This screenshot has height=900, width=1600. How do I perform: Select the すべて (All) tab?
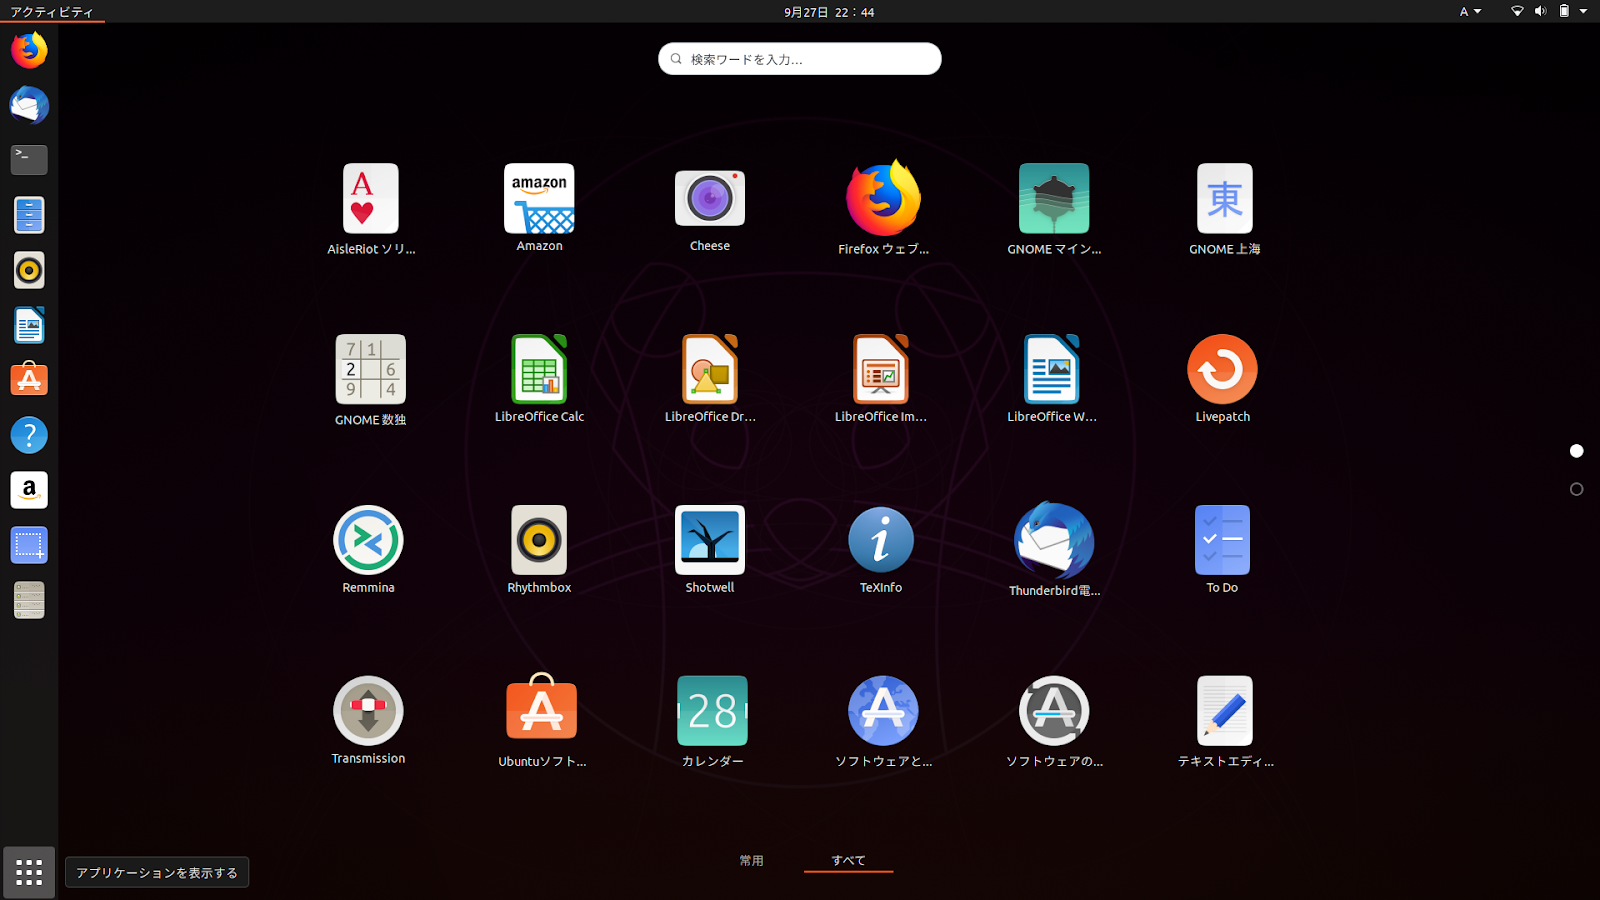pyautogui.click(x=848, y=860)
